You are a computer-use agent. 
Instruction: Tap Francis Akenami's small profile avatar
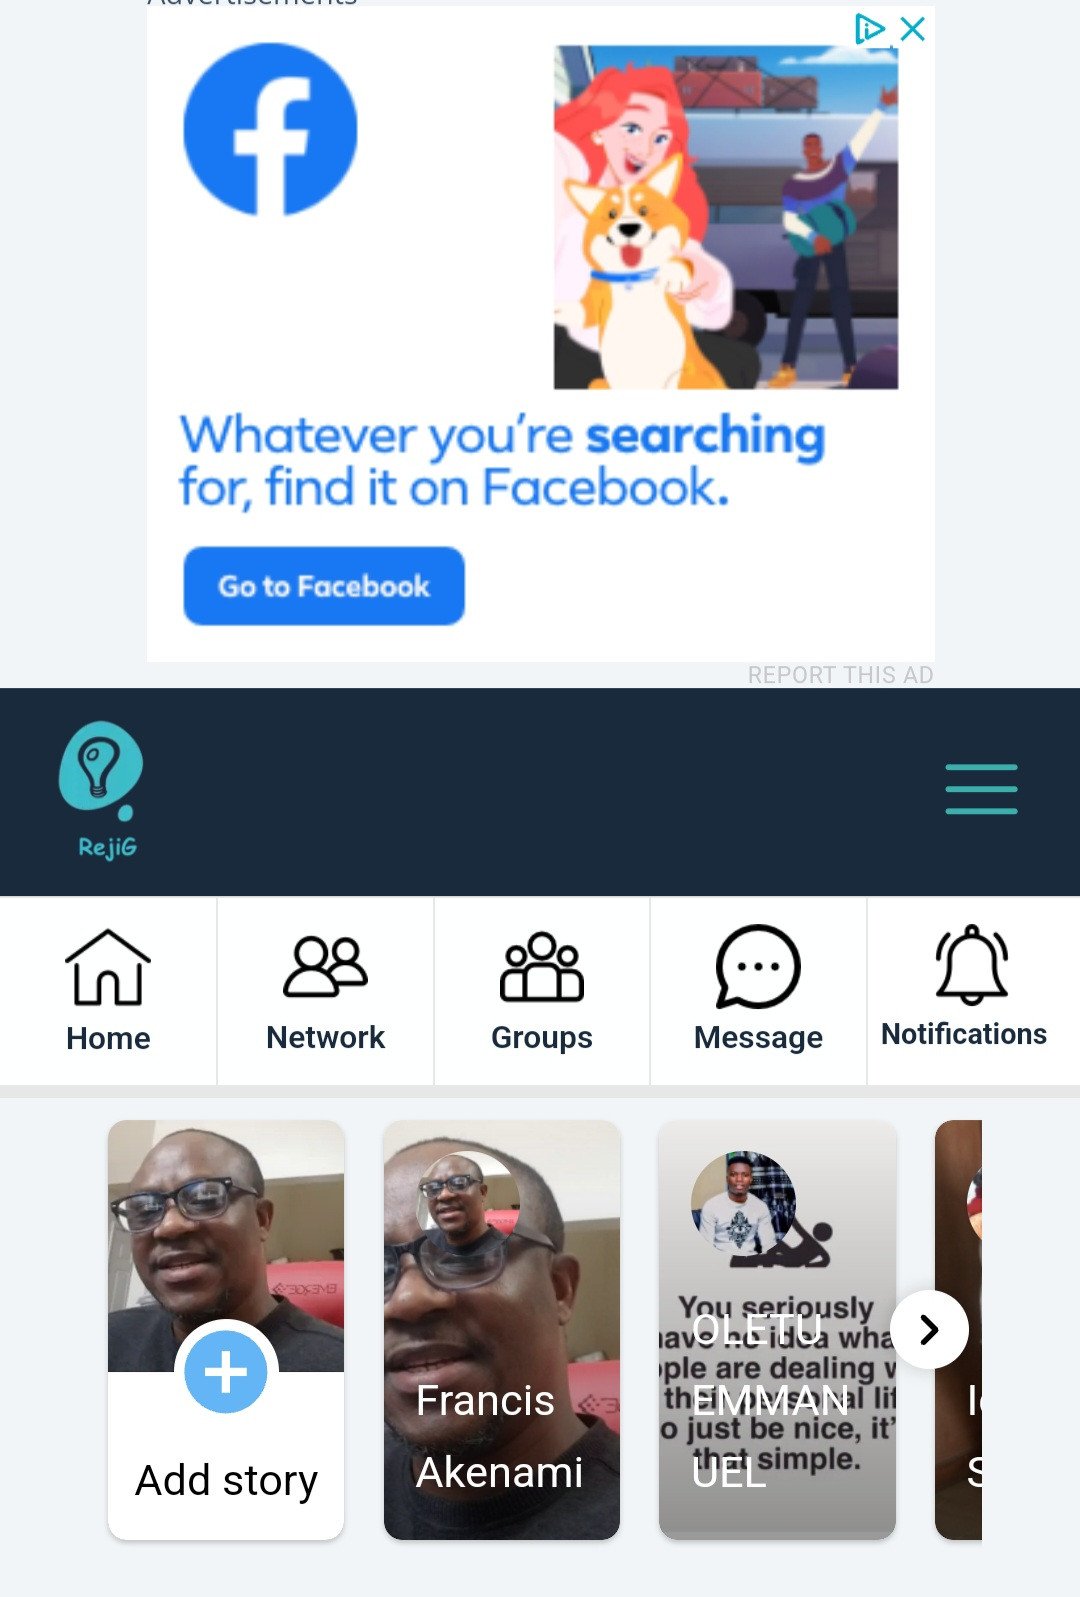pos(468,1203)
